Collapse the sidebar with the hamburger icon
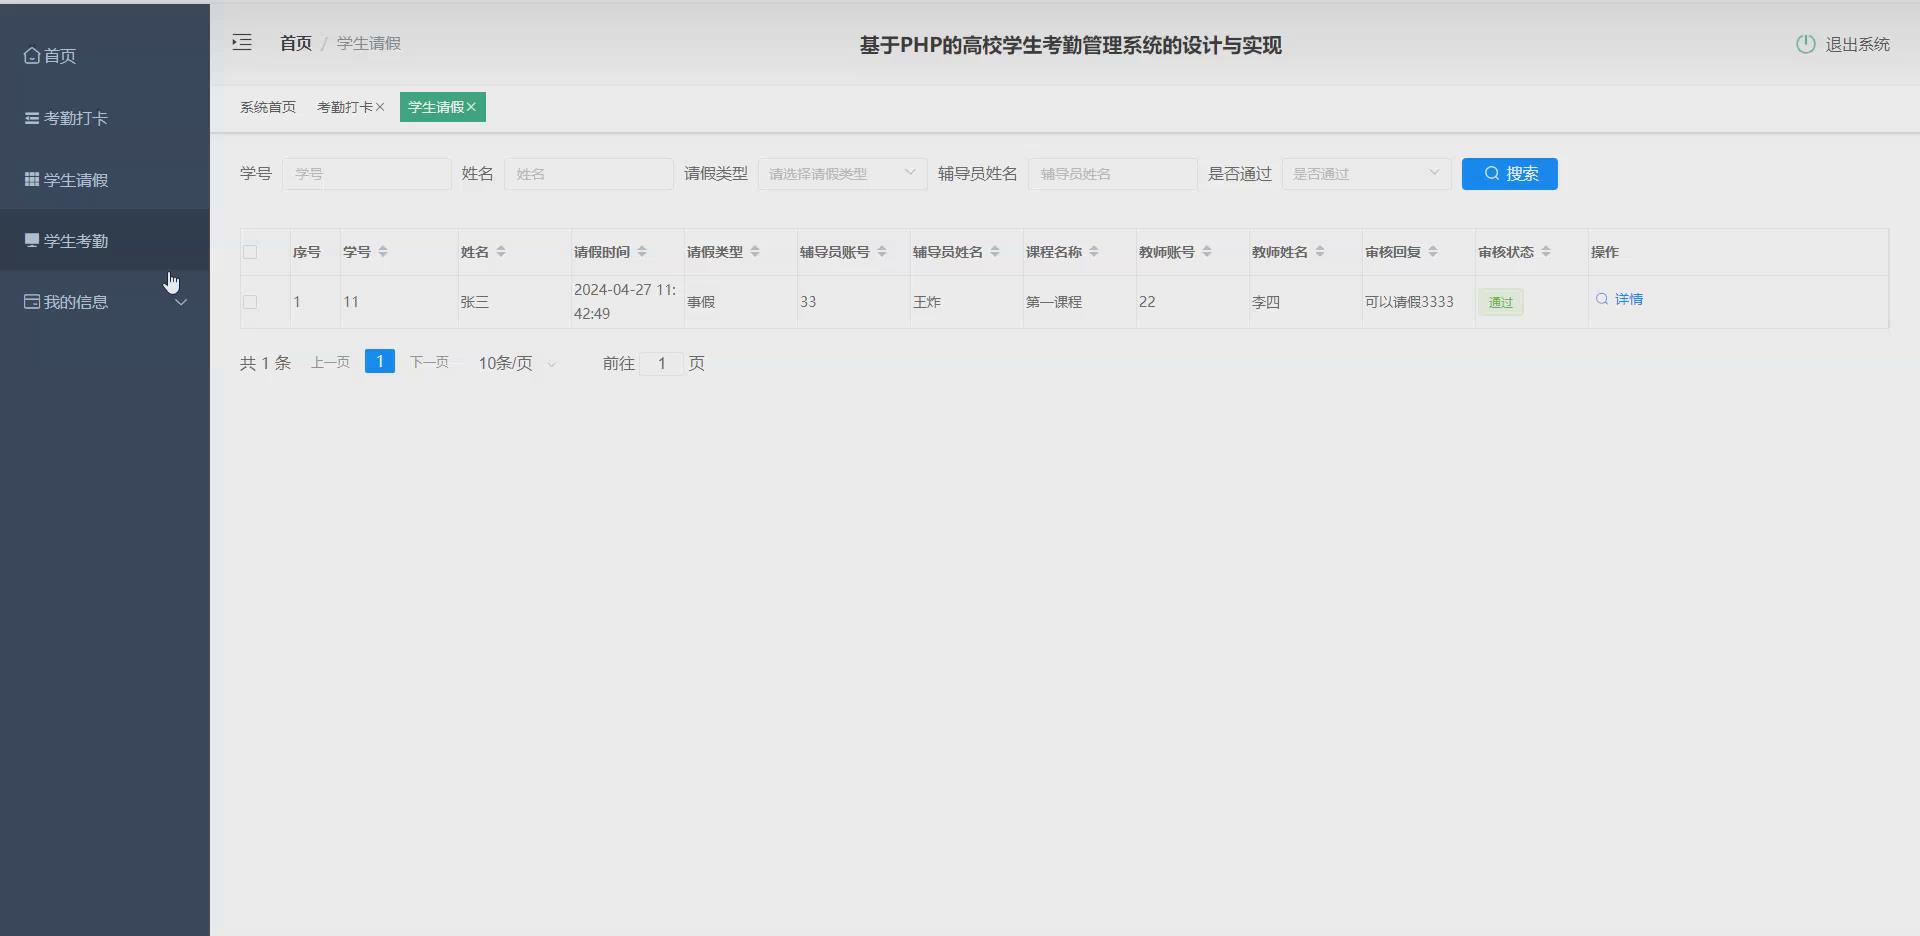This screenshot has width=1920, height=936. click(x=241, y=42)
